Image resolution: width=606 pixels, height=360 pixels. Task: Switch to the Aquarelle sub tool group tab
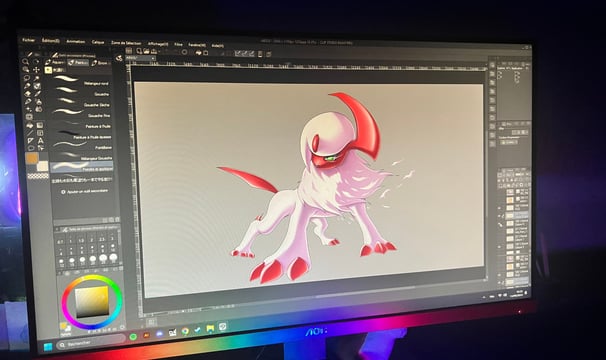(55, 62)
